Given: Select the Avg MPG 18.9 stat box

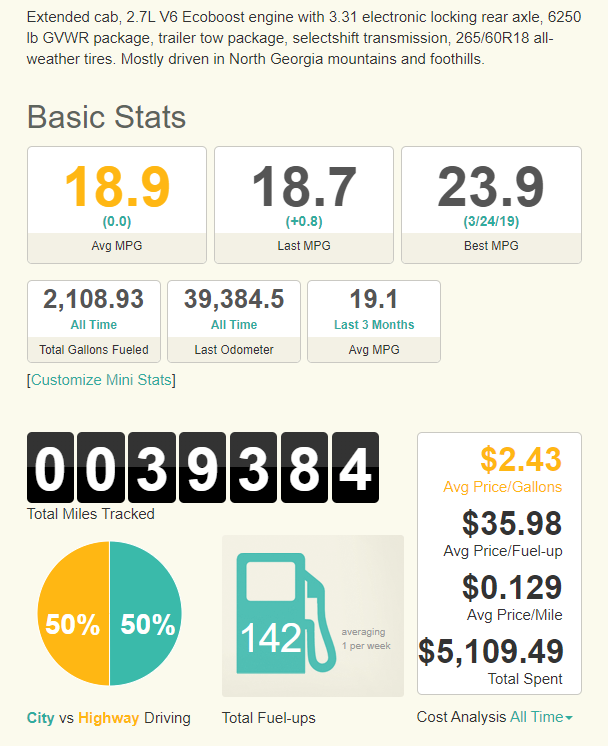Looking at the screenshot, I should pyautogui.click(x=117, y=204).
